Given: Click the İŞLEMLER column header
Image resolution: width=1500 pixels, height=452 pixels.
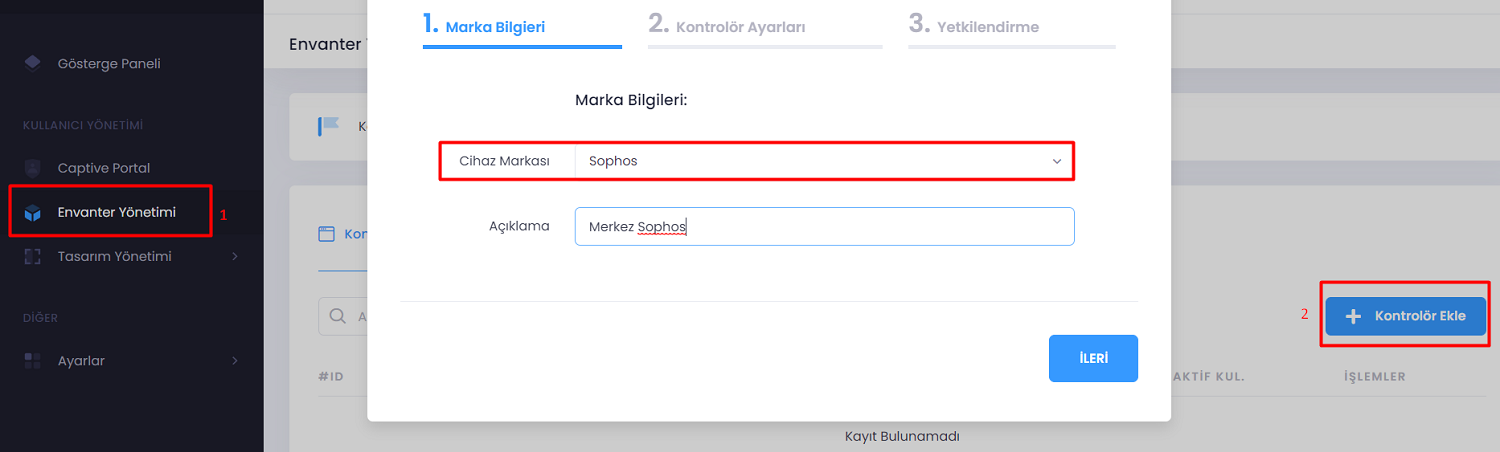Looking at the screenshot, I should (1375, 376).
